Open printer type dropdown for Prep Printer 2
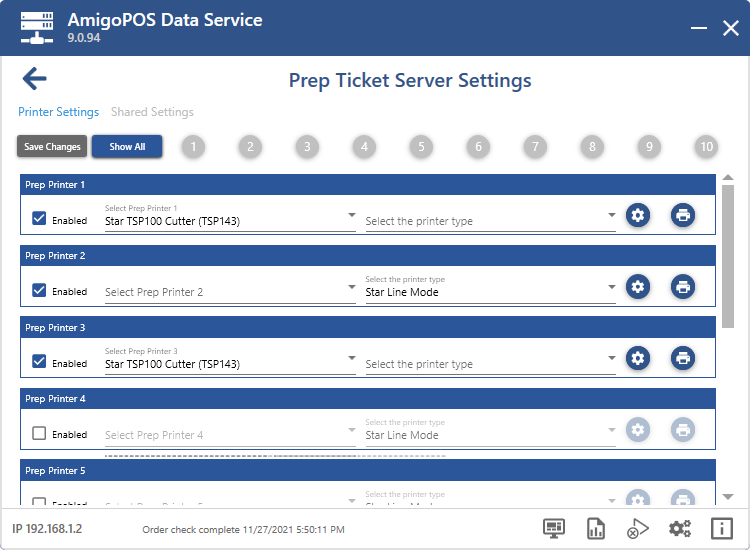The image size is (750, 550). pos(491,289)
